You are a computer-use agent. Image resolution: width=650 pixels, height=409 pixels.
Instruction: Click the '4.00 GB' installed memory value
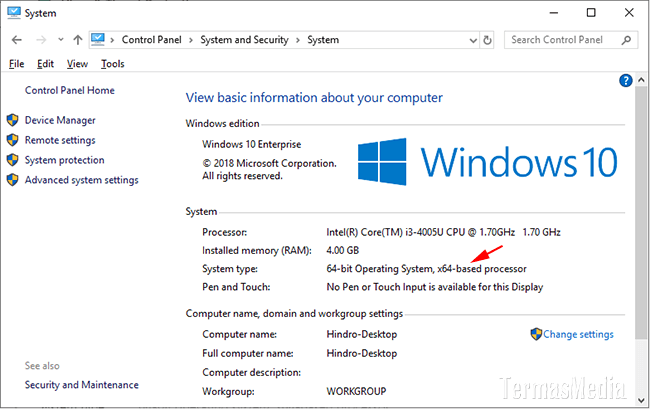coord(342,251)
